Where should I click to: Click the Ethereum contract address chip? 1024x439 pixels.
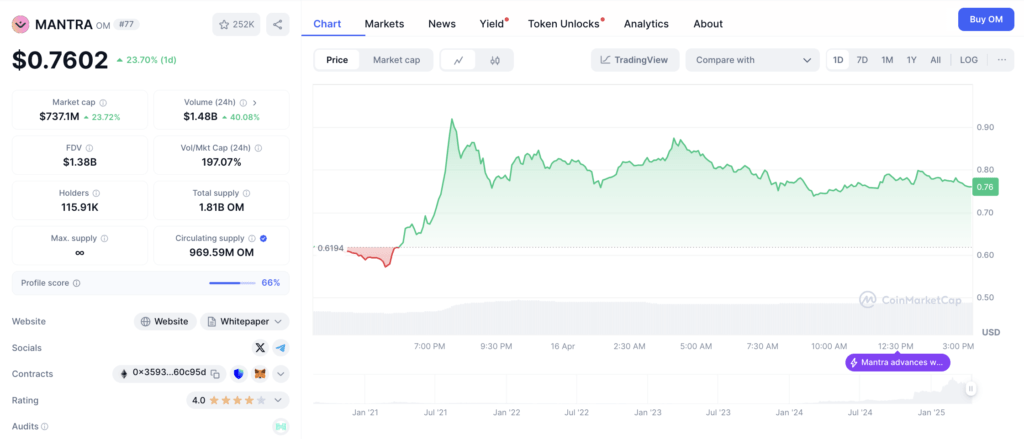tap(169, 374)
